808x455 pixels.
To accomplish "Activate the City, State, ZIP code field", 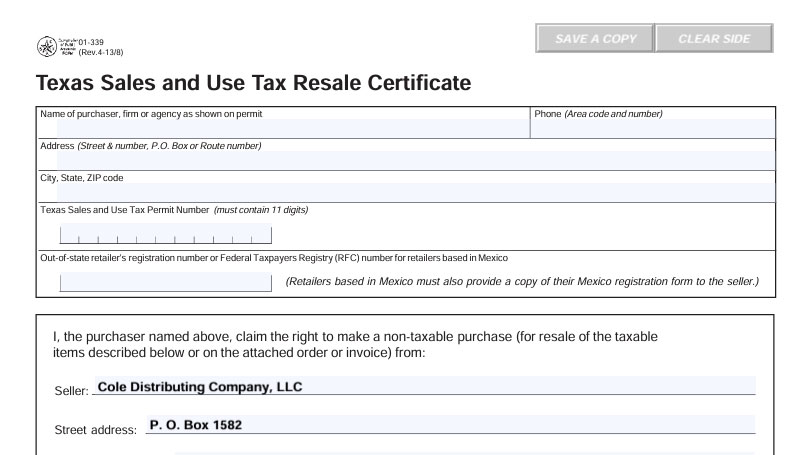I will [415, 192].
